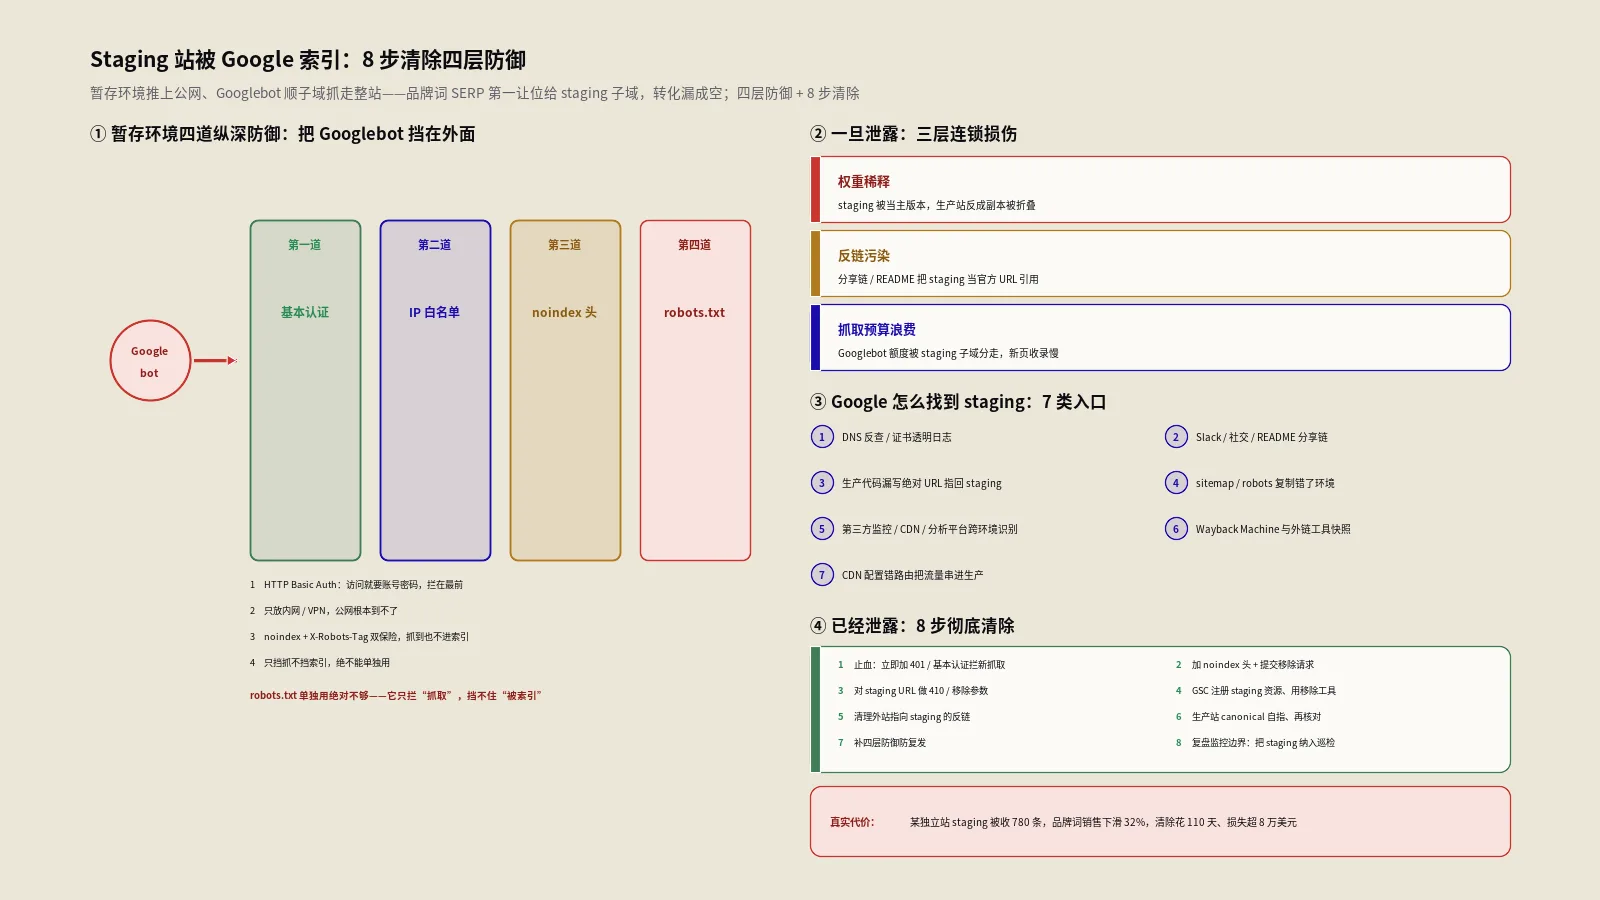Click step 7 '补四层防御防复发'
1600x900 pixels.
pyautogui.click(x=890, y=743)
